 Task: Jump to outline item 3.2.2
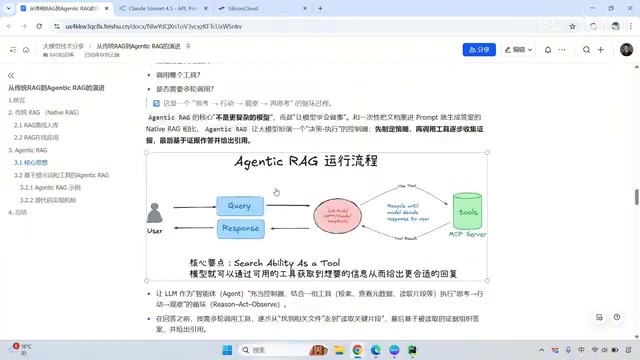[x=48, y=200]
